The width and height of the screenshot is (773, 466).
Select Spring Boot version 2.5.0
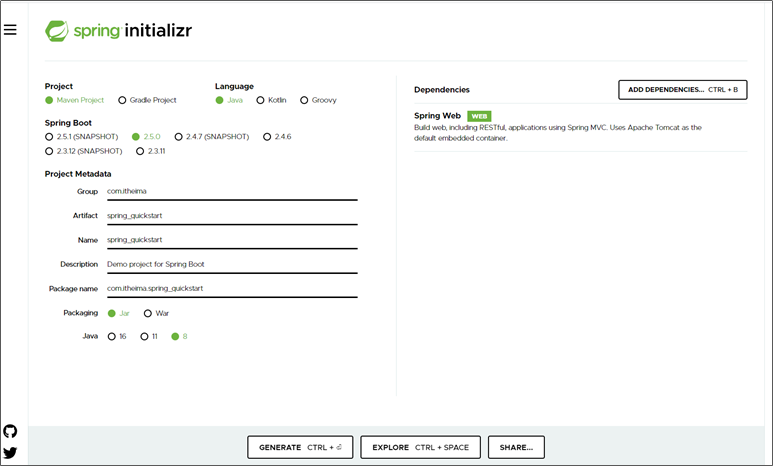pos(136,137)
